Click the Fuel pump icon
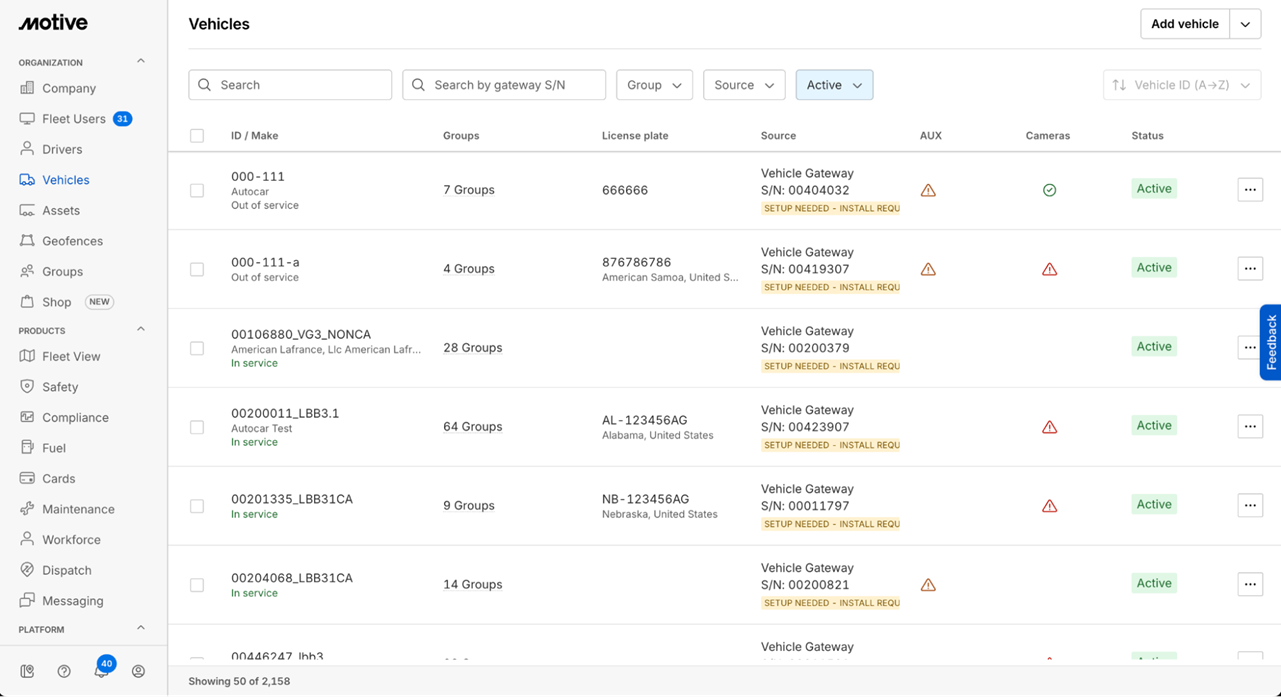 (27, 448)
